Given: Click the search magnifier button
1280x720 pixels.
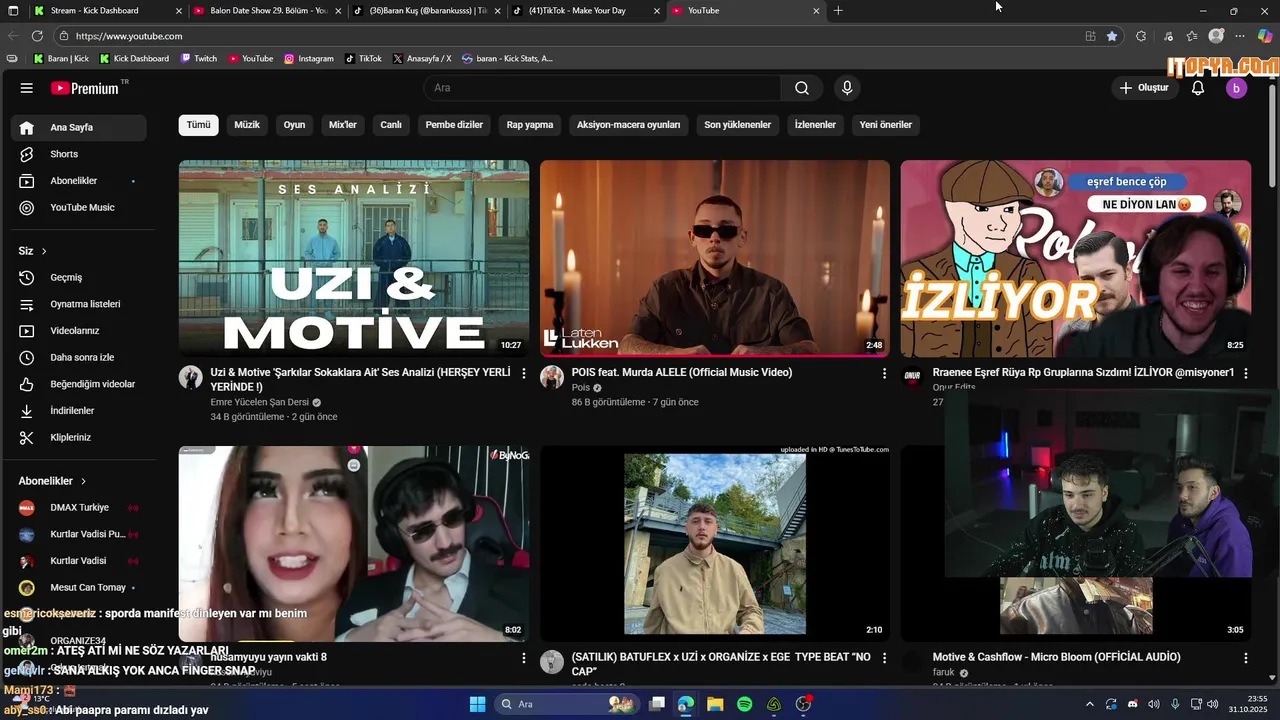Looking at the screenshot, I should click(x=802, y=88).
